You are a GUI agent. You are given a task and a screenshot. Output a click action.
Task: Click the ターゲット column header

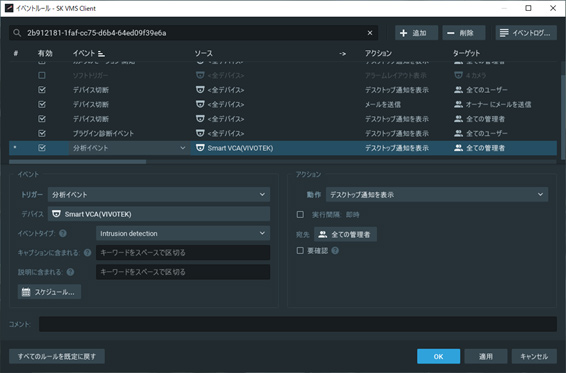coord(466,53)
